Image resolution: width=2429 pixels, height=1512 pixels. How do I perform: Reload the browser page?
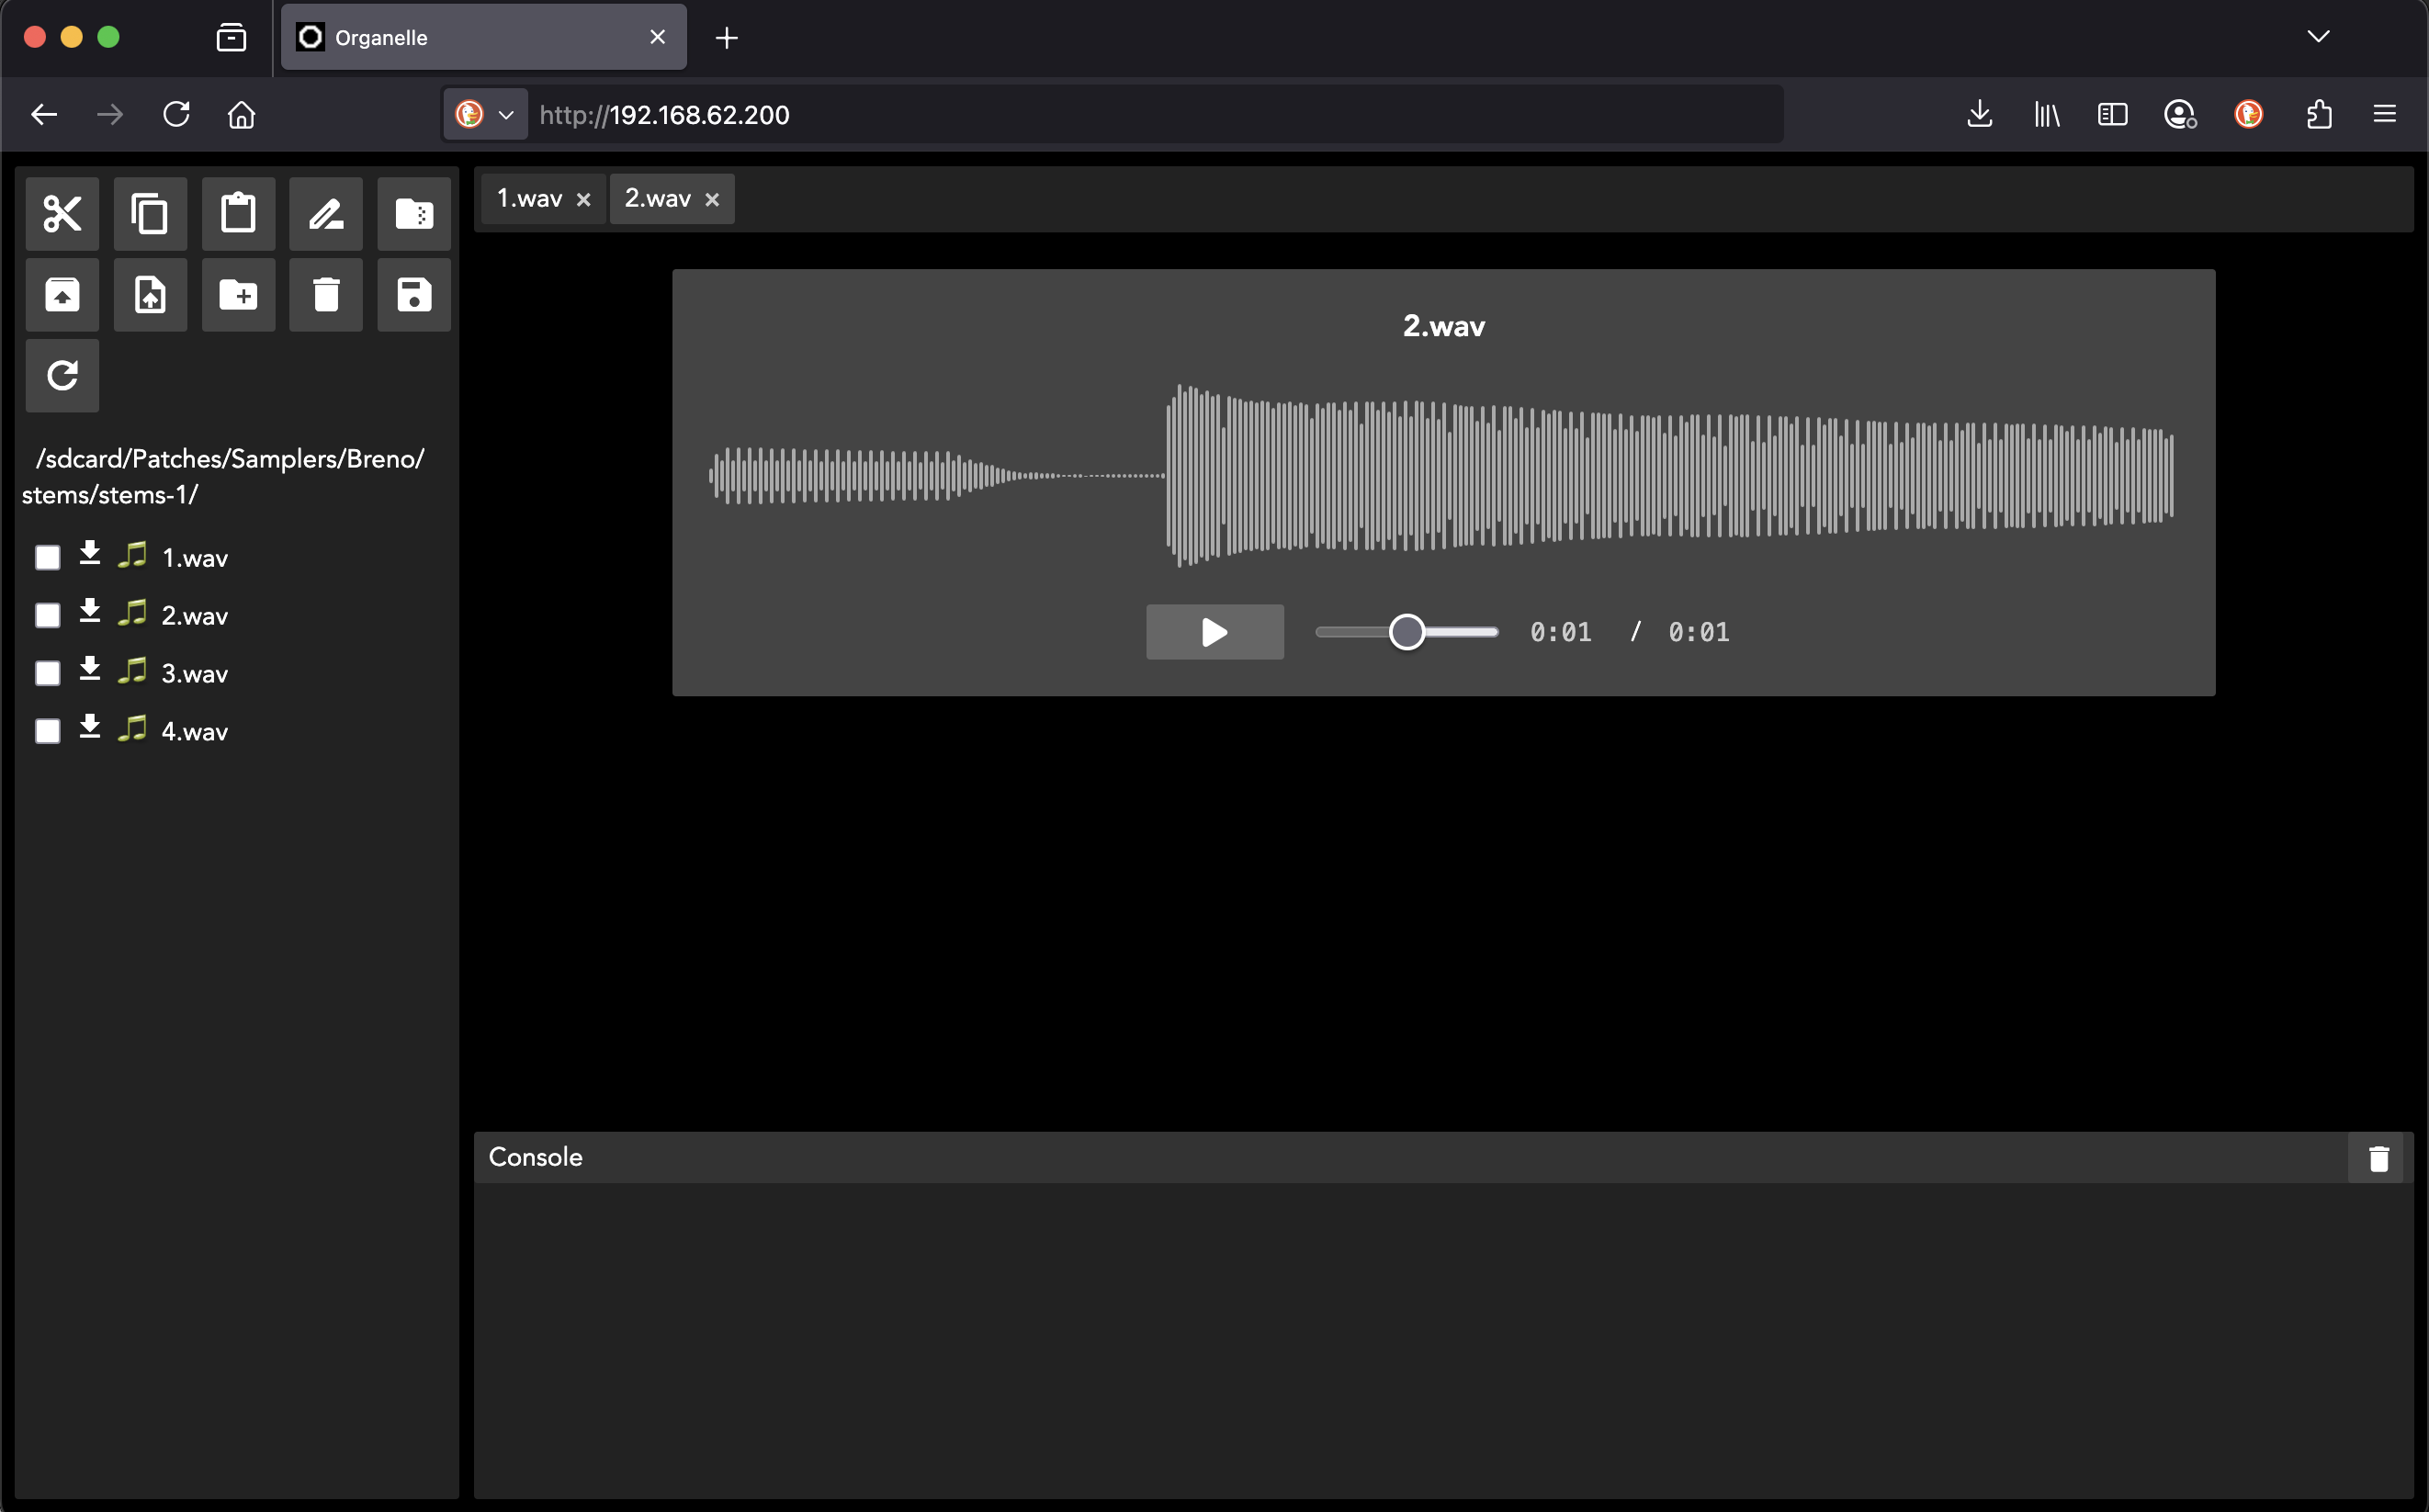pos(176,114)
